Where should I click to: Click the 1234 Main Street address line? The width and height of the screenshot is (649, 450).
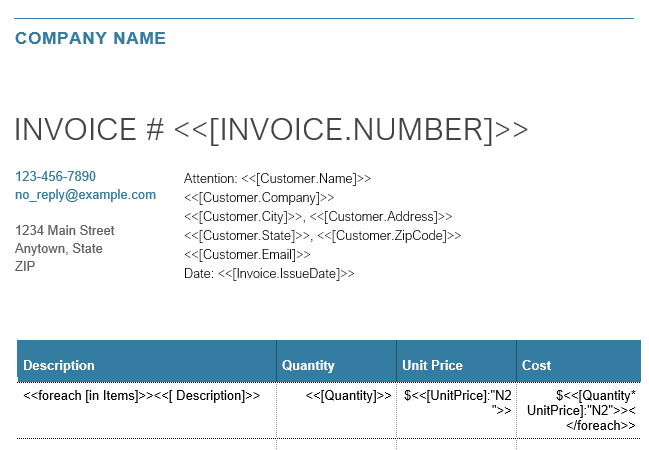pos(64,230)
